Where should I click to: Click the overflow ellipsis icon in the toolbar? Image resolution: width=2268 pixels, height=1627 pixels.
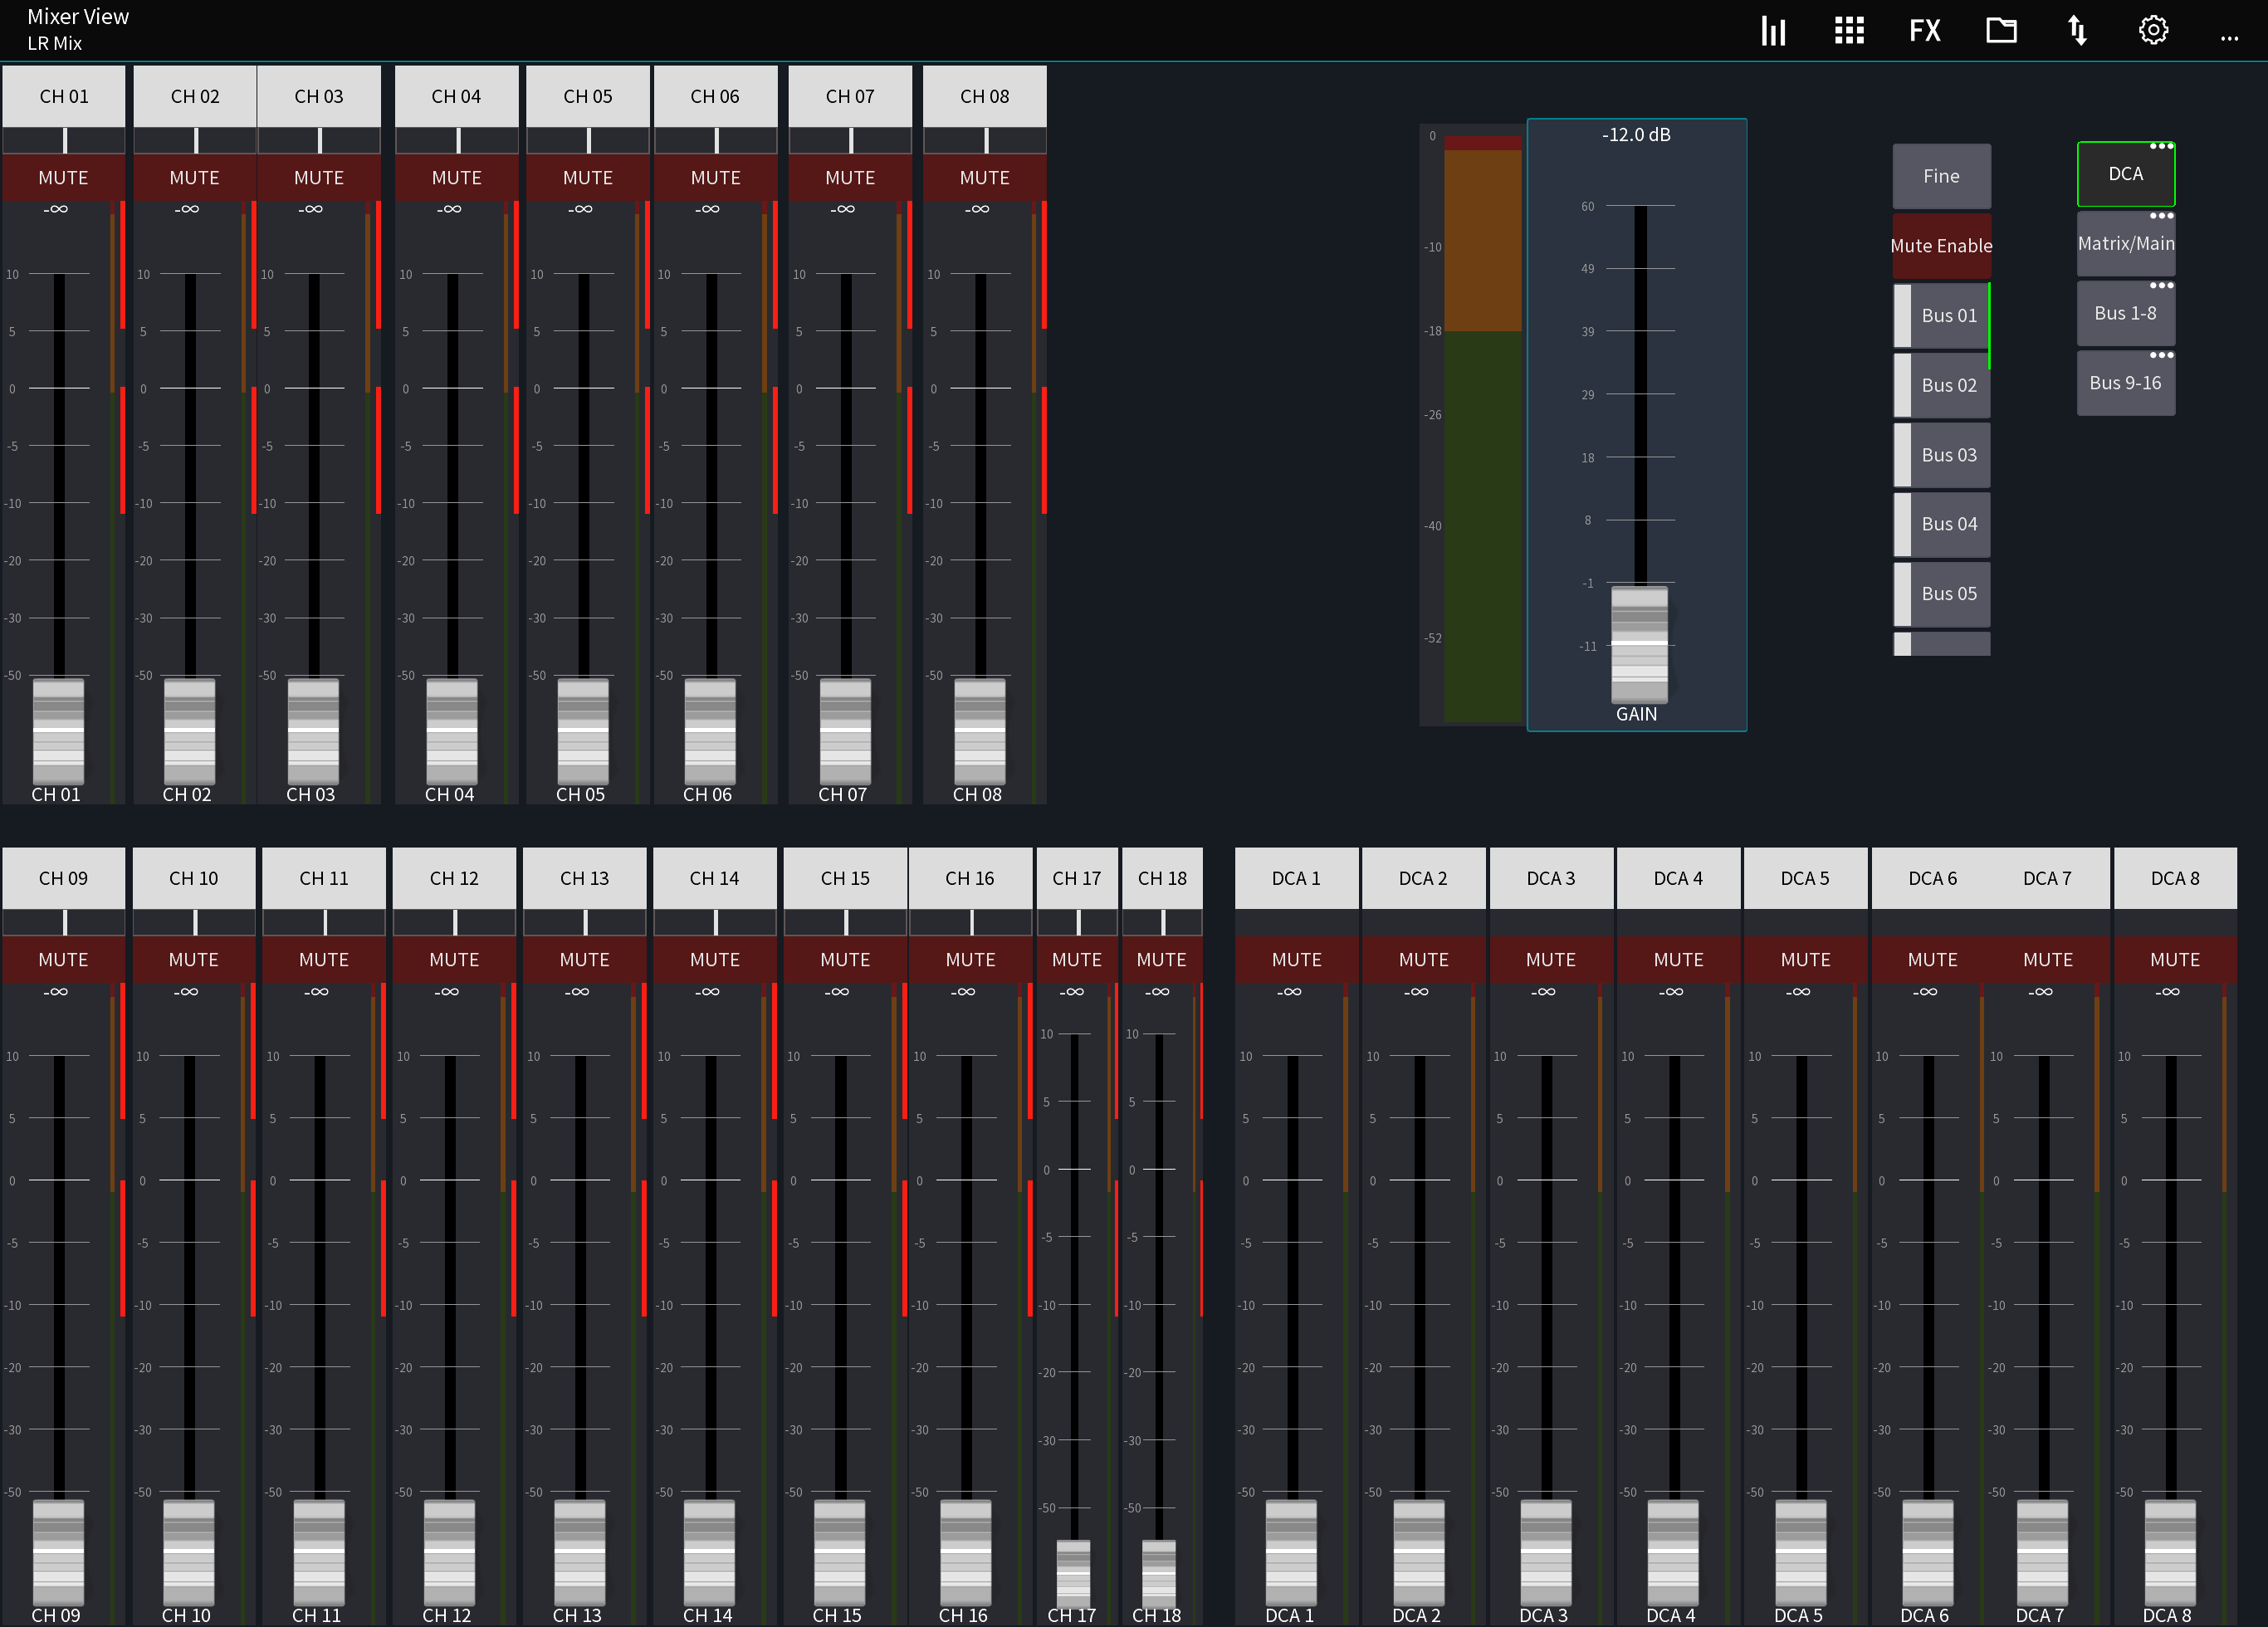2229,38
